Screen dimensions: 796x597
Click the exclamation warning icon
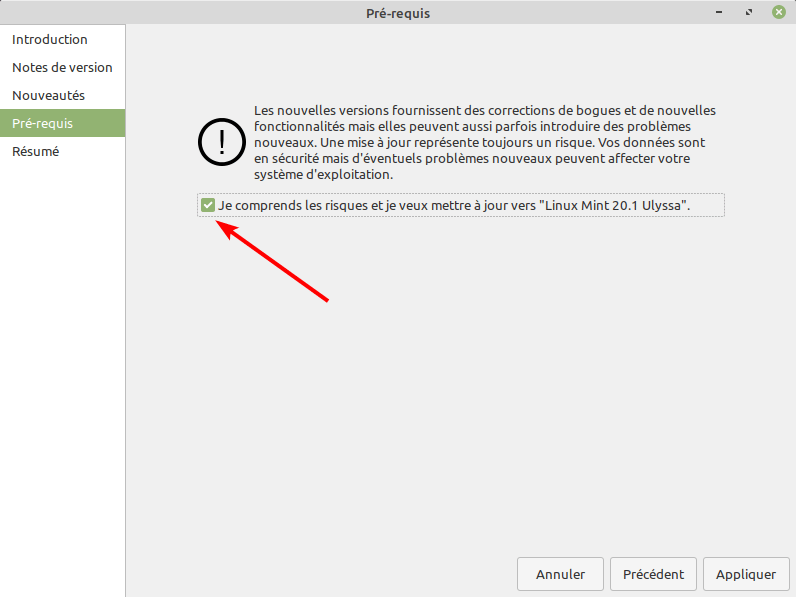coord(220,141)
